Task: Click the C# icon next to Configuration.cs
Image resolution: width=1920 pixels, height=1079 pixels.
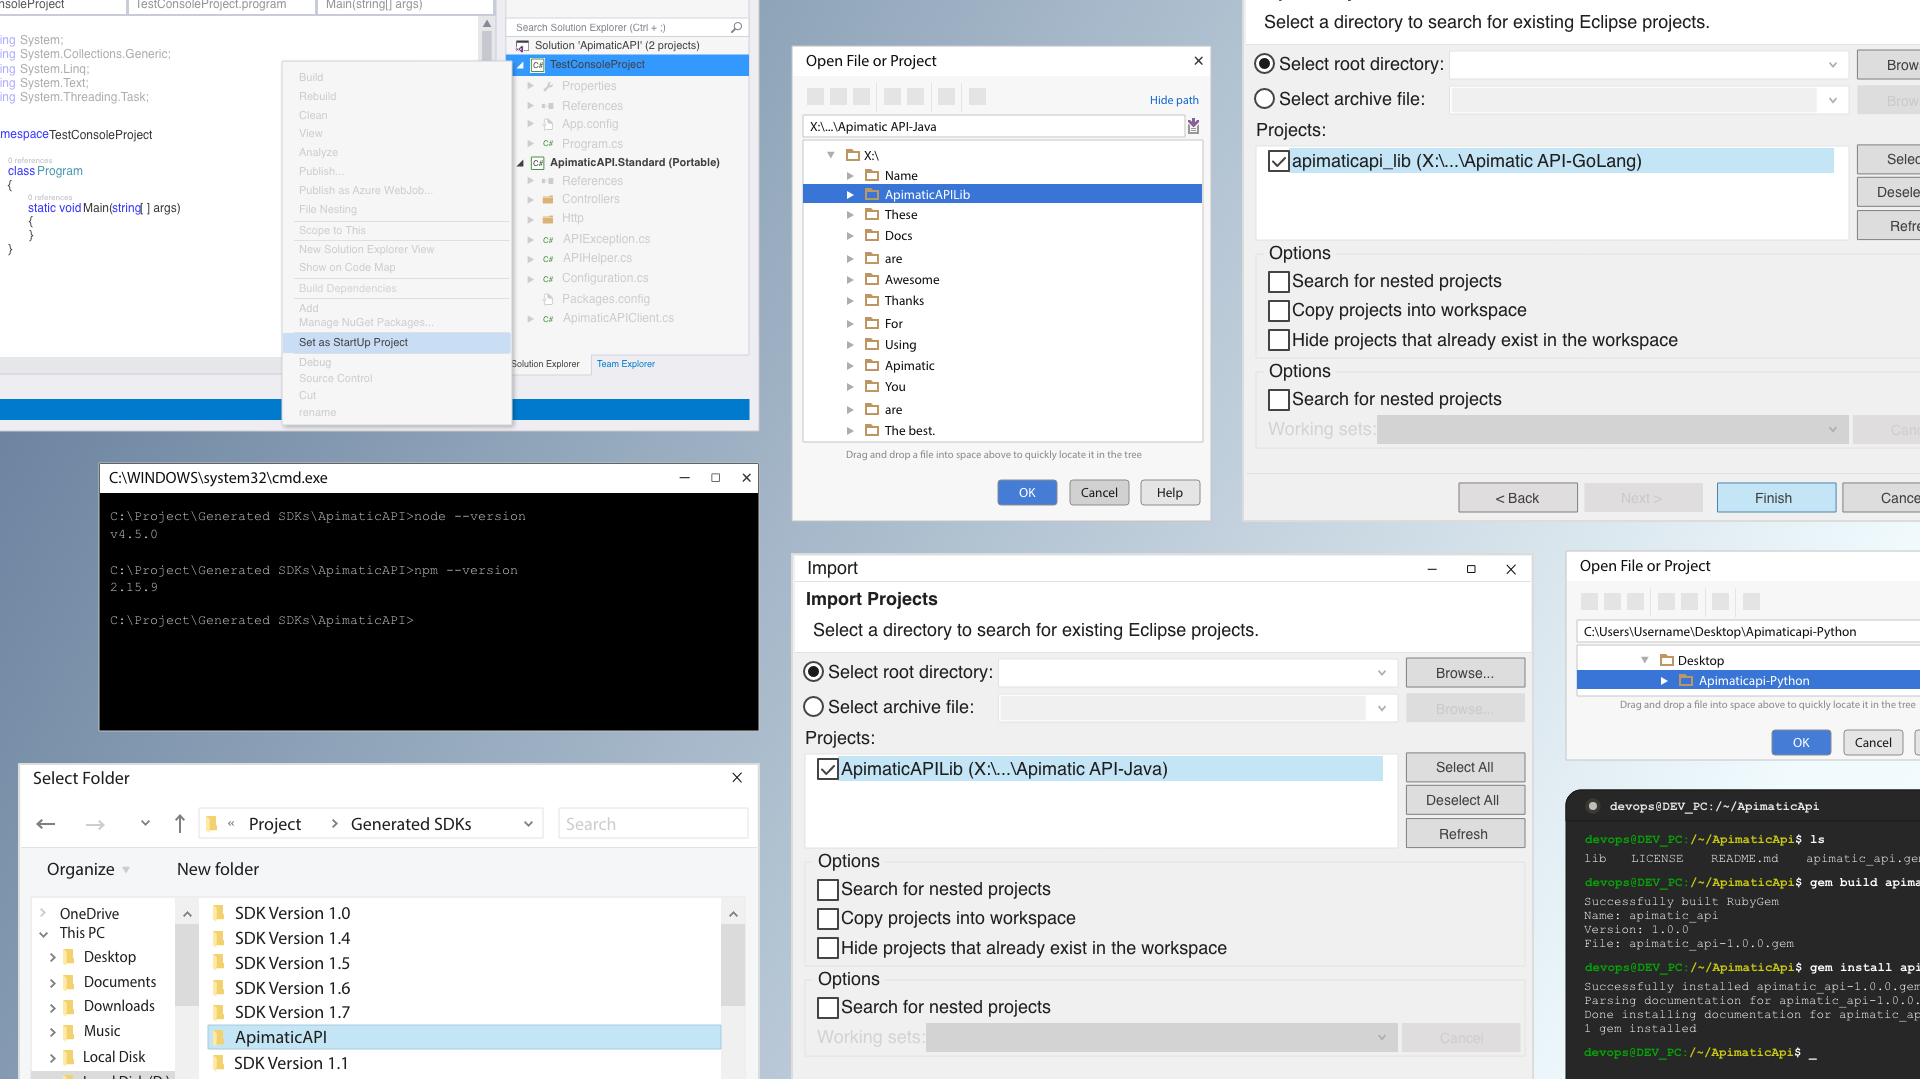Action: (x=548, y=278)
